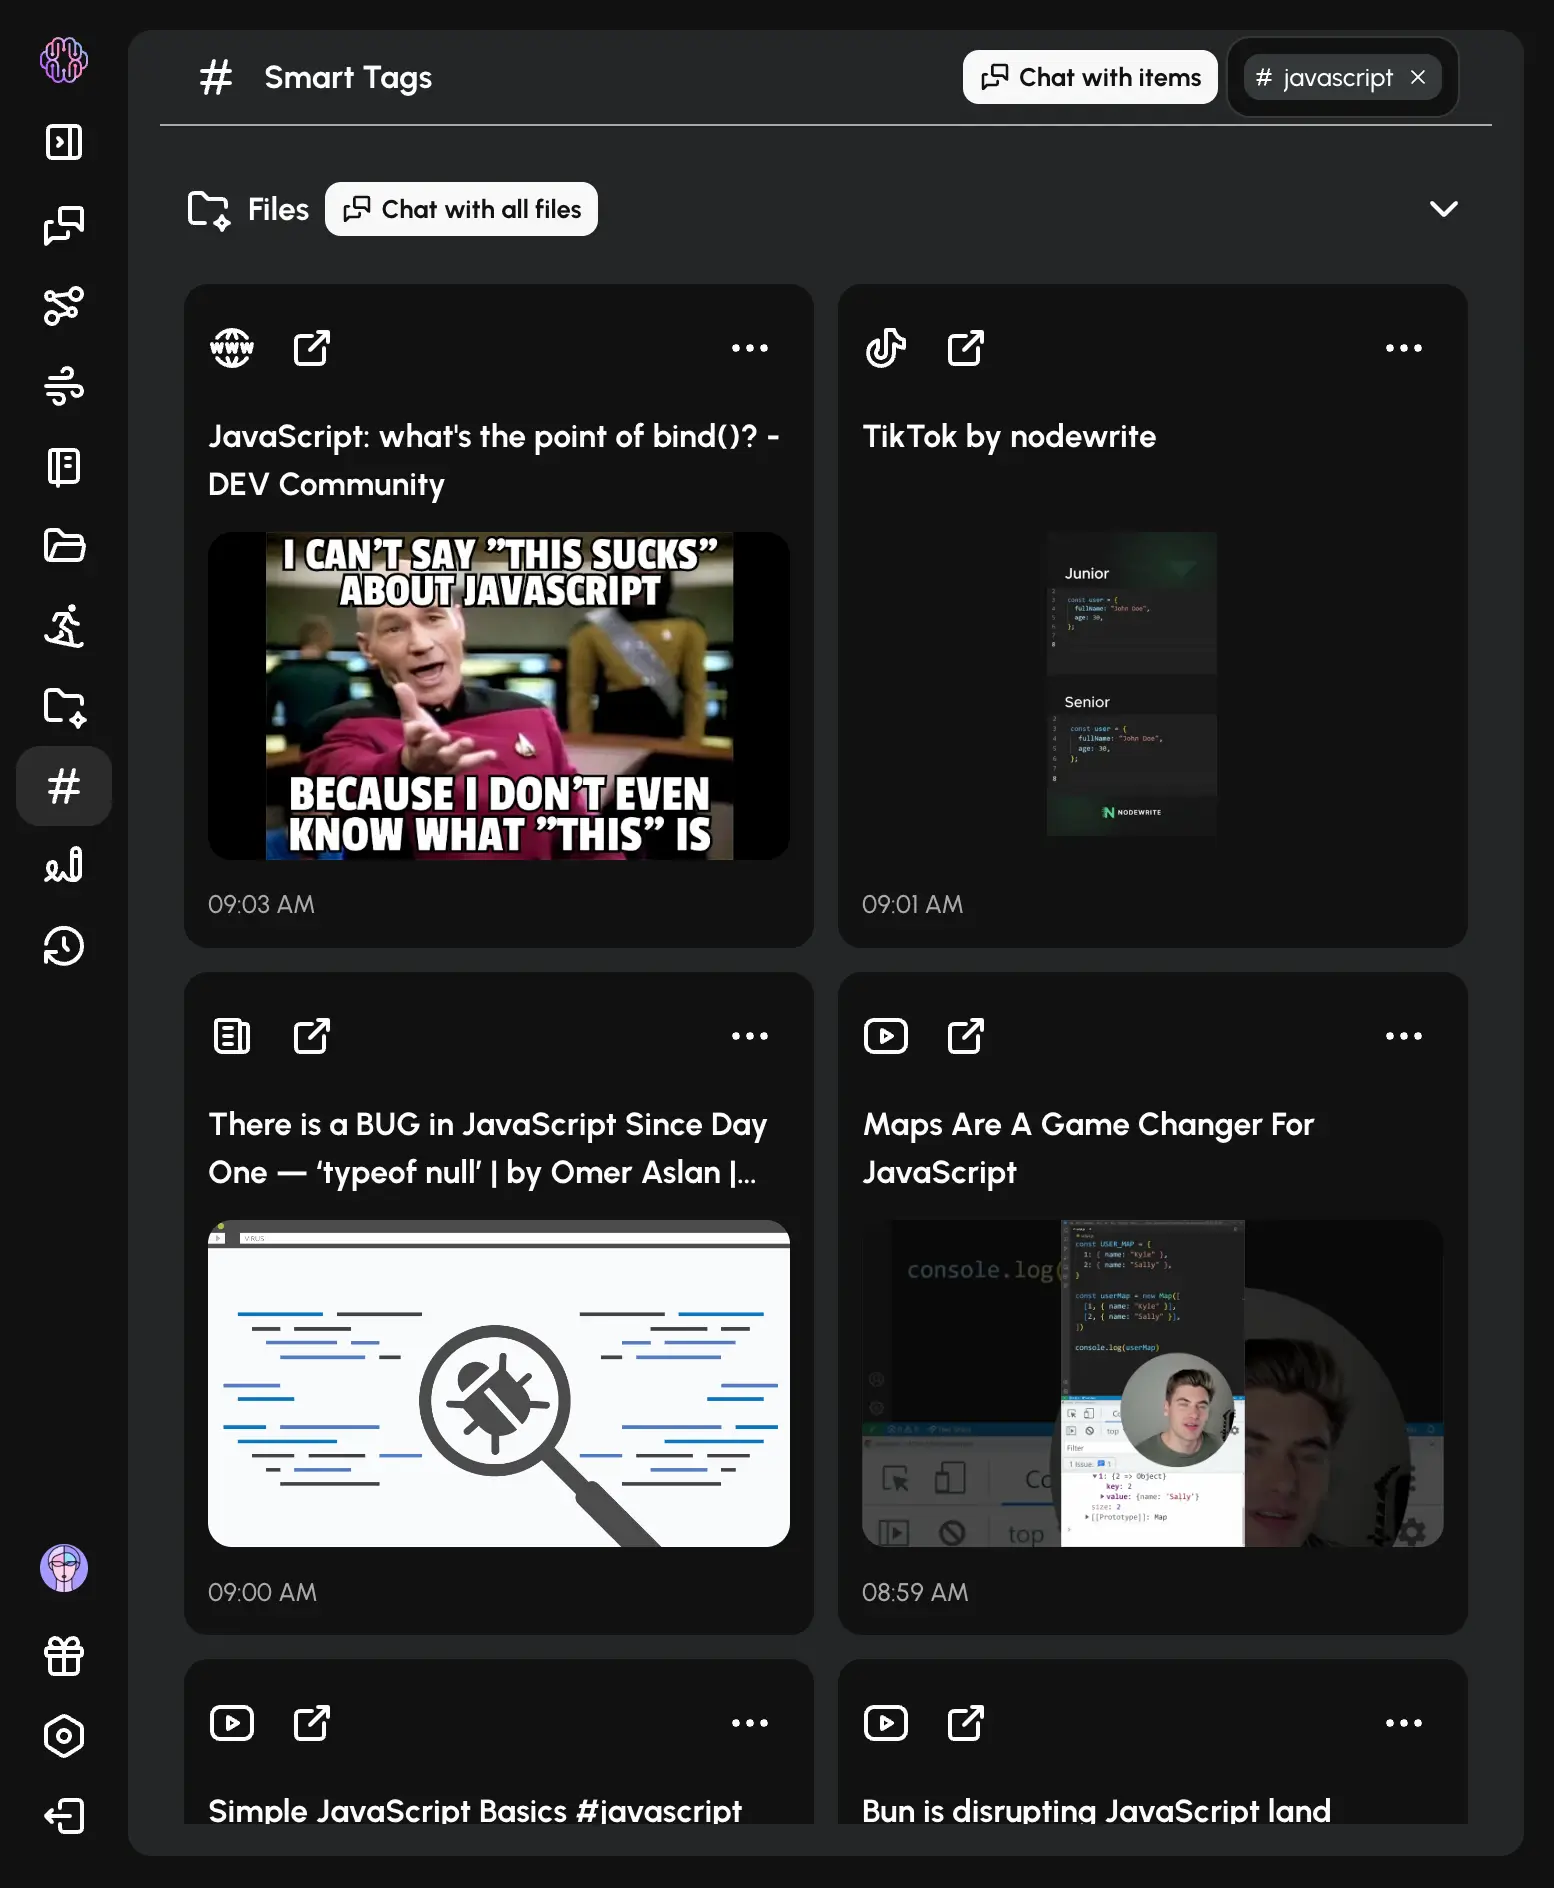Viewport: 1554px width, 1888px height.
Task: Open title JavaScript: what's the point of bind()
Action: click(x=494, y=460)
